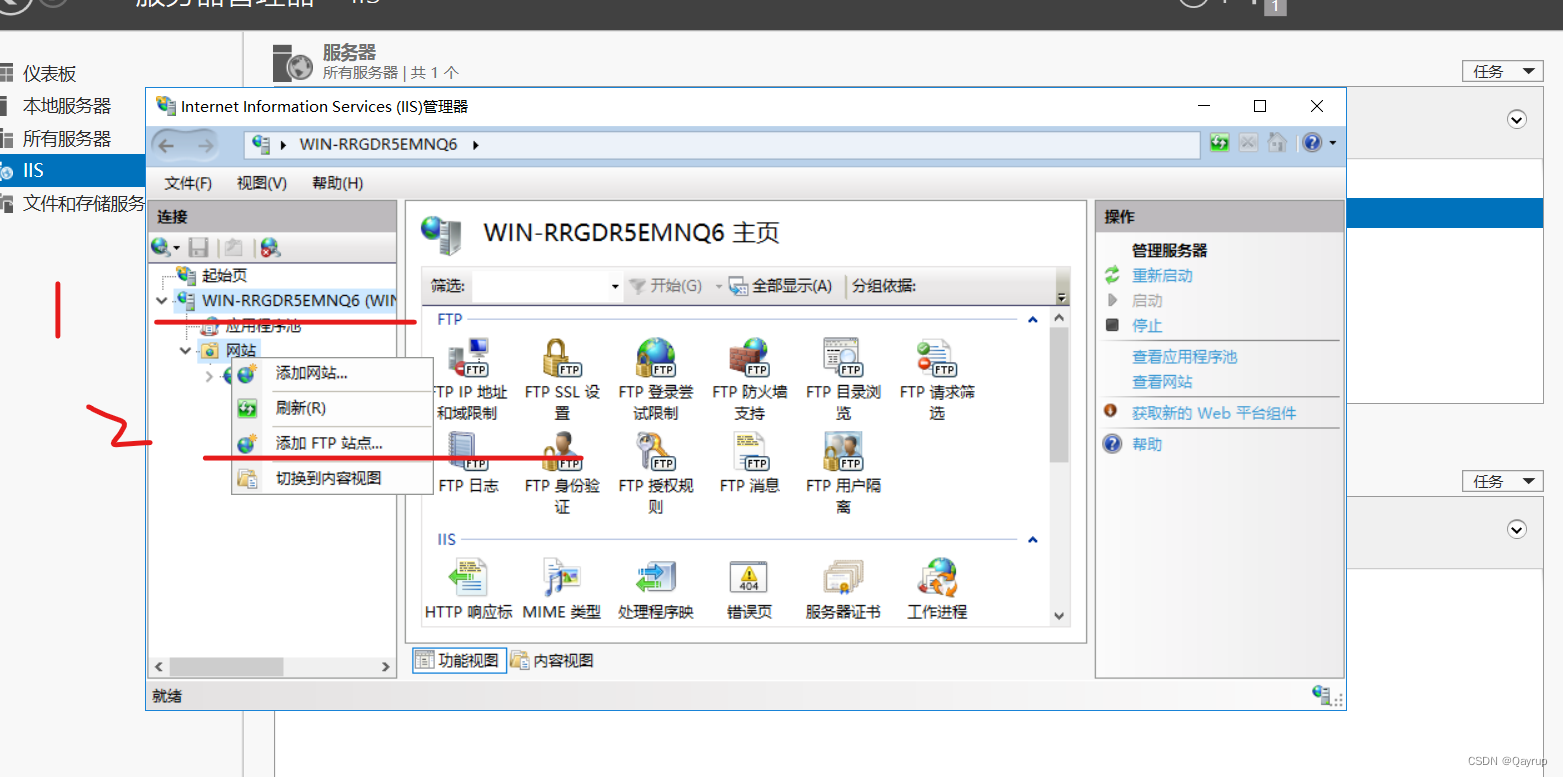
Task: Click the forward navigation arrow in IIS Manager
Action: [205, 145]
